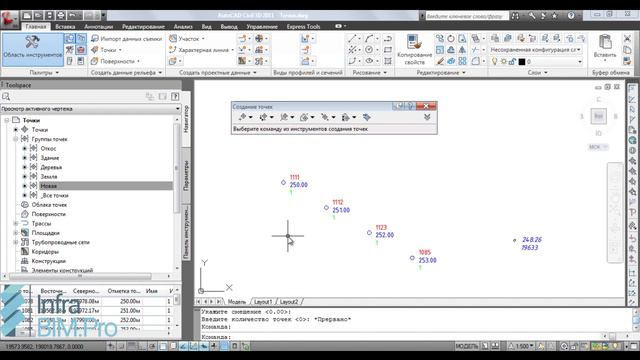Screen dimensions: 640x360
Task: Toggle layer lock padlock icon
Action: pyautogui.click(x=512, y=62)
